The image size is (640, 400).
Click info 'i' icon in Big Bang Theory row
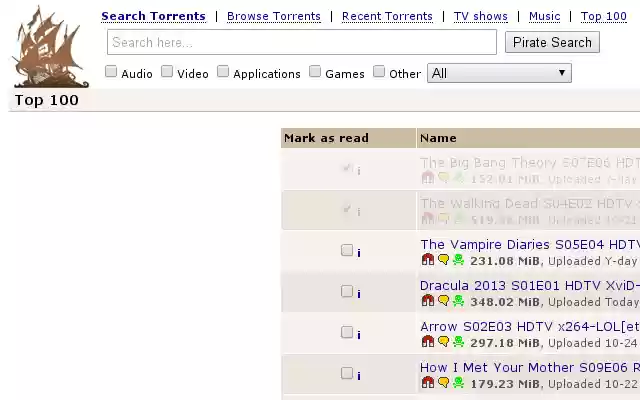click(359, 171)
